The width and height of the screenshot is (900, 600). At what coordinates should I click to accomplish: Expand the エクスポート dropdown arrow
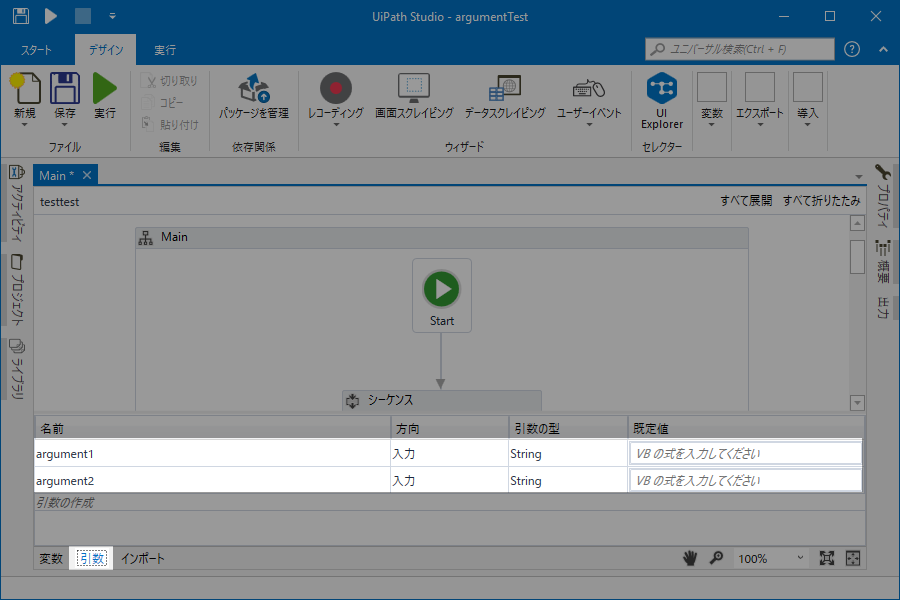pyautogui.click(x=760, y=125)
